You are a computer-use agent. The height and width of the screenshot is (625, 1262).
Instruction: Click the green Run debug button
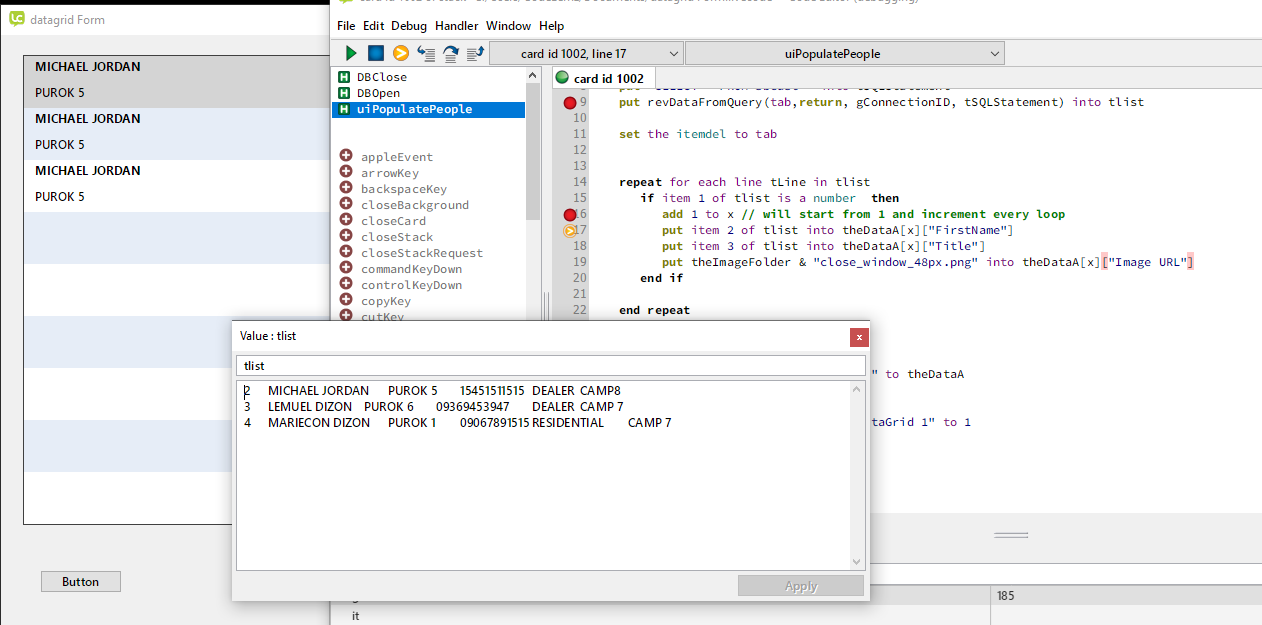tap(351, 53)
